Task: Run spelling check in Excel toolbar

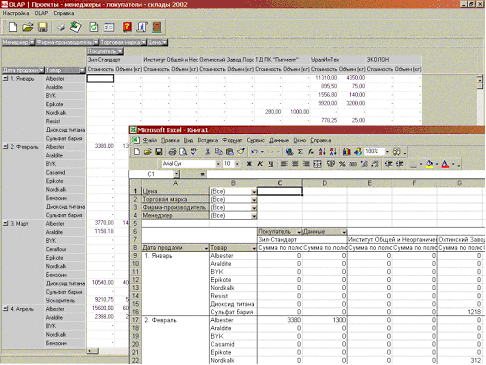Action: tap(194, 152)
